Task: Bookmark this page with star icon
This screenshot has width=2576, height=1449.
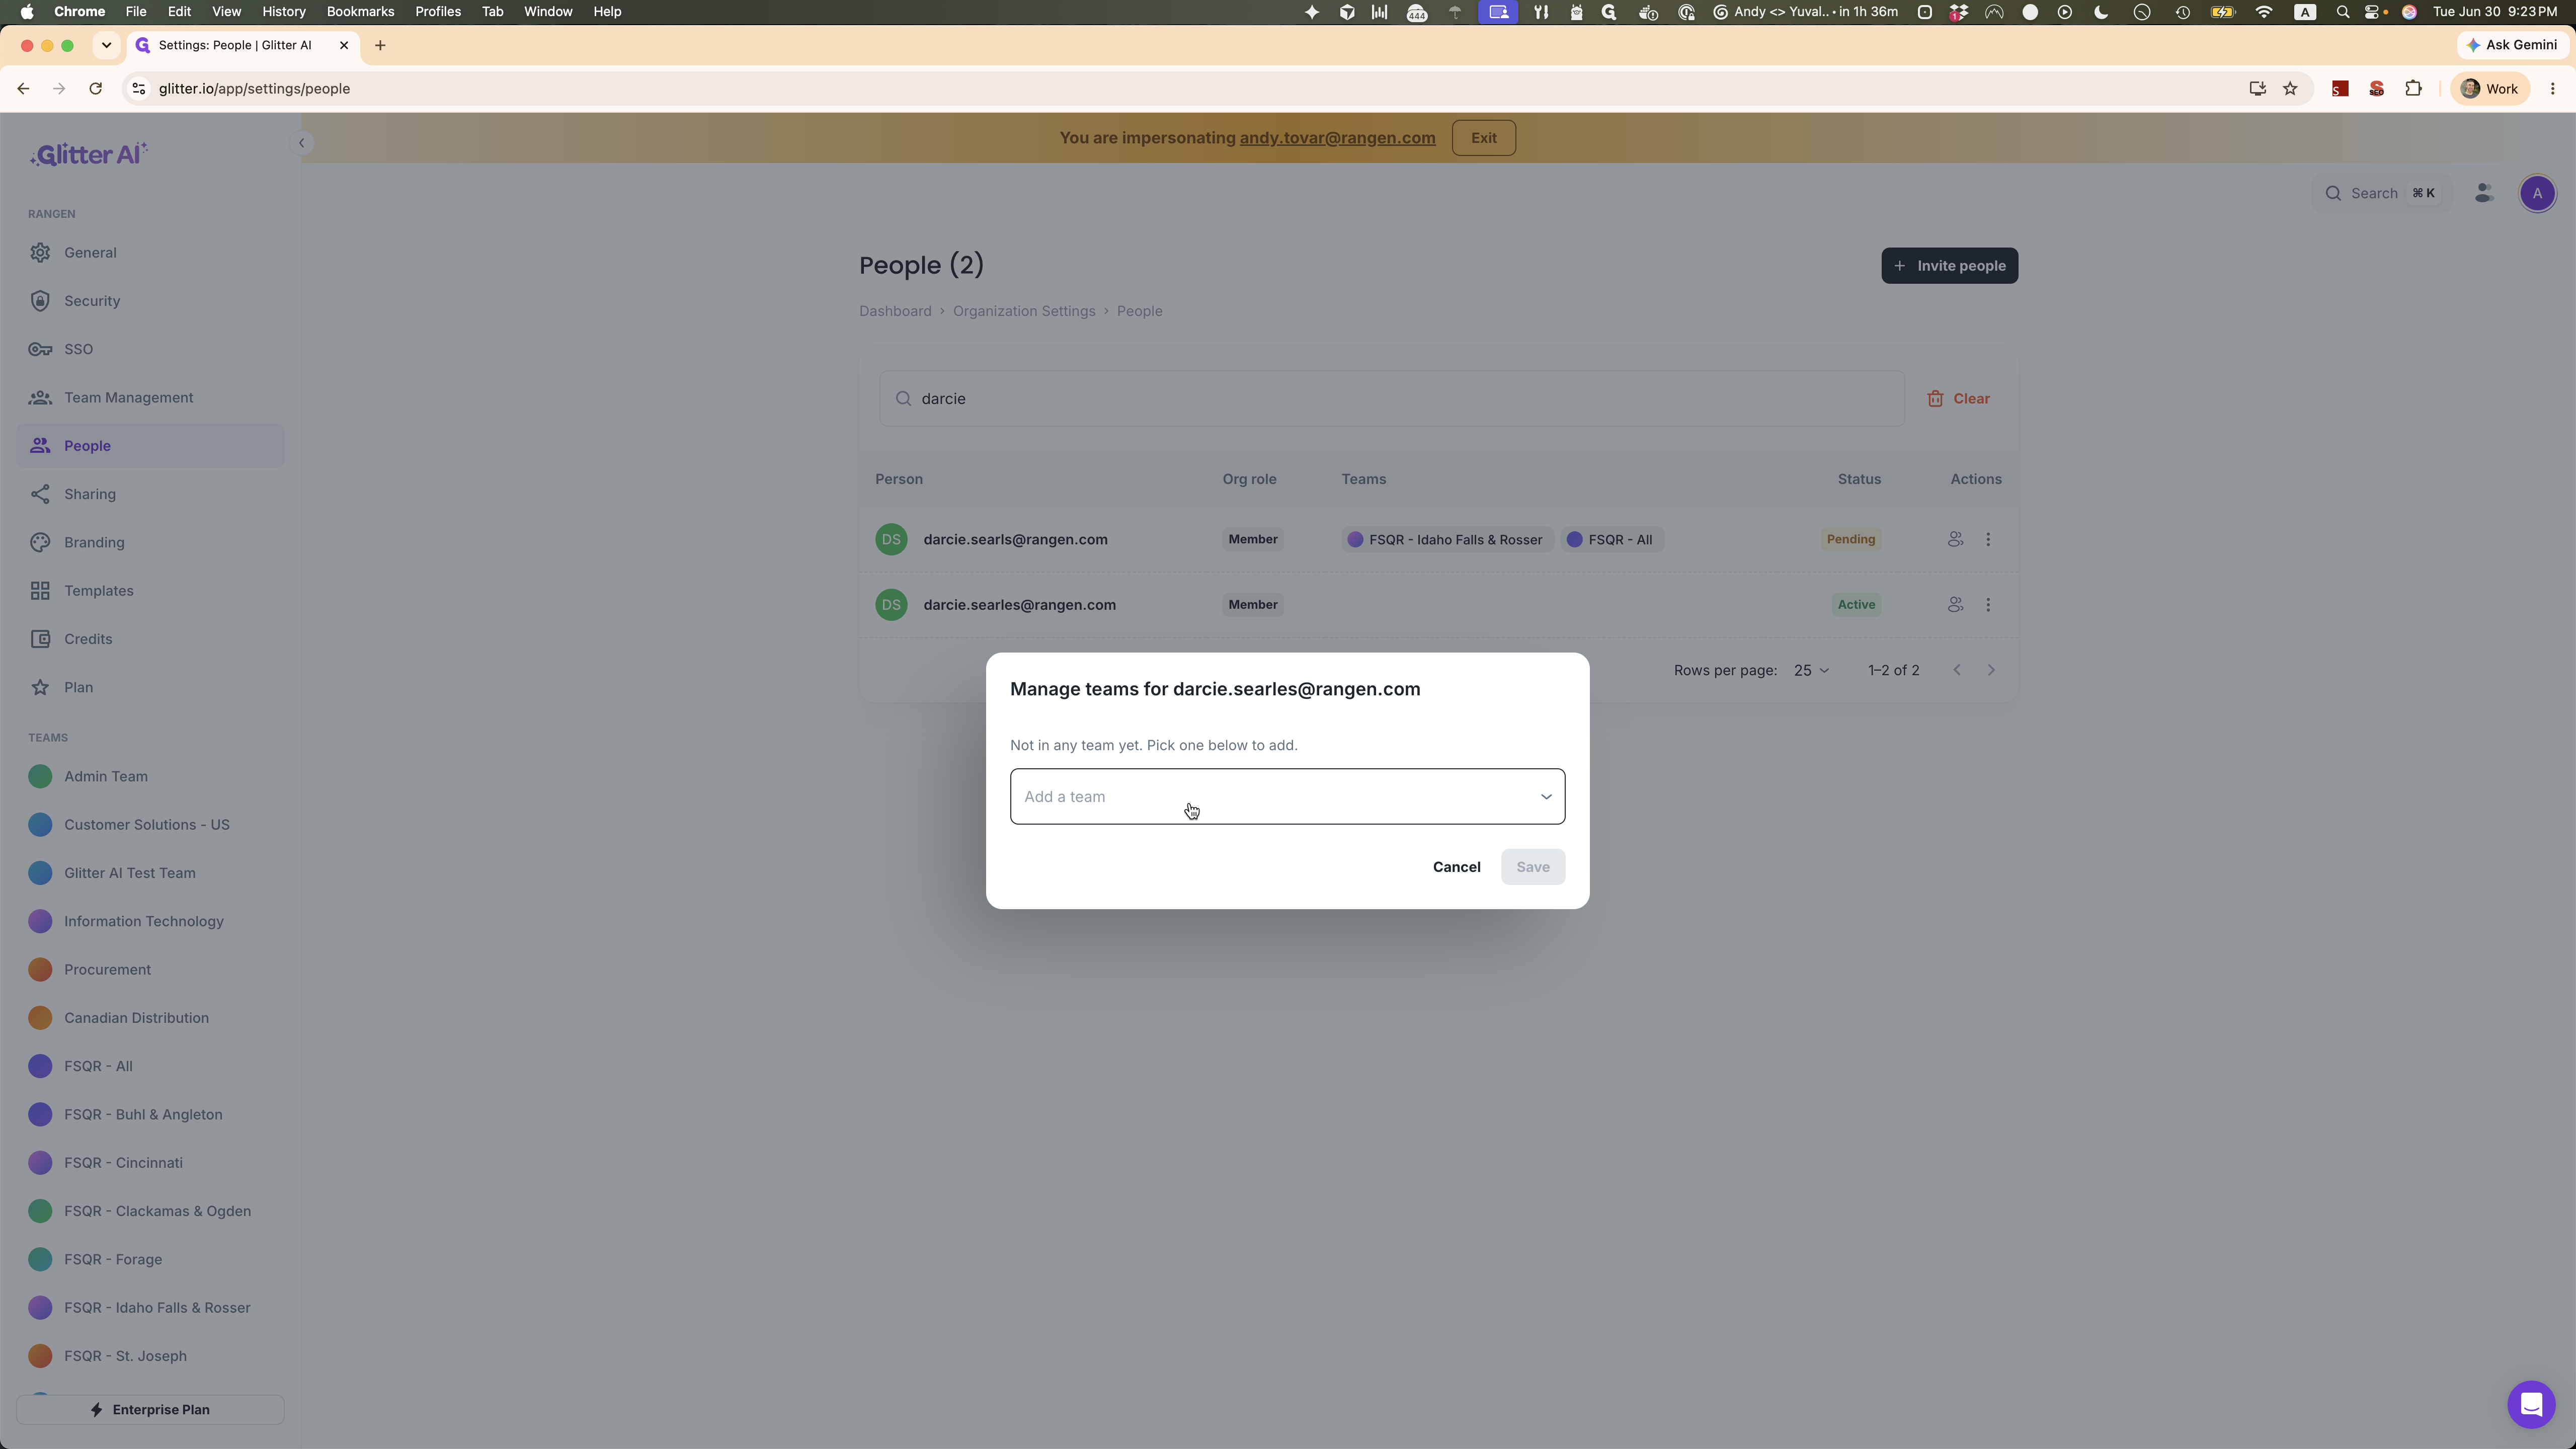Action: pyautogui.click(x=2290, y=89)
